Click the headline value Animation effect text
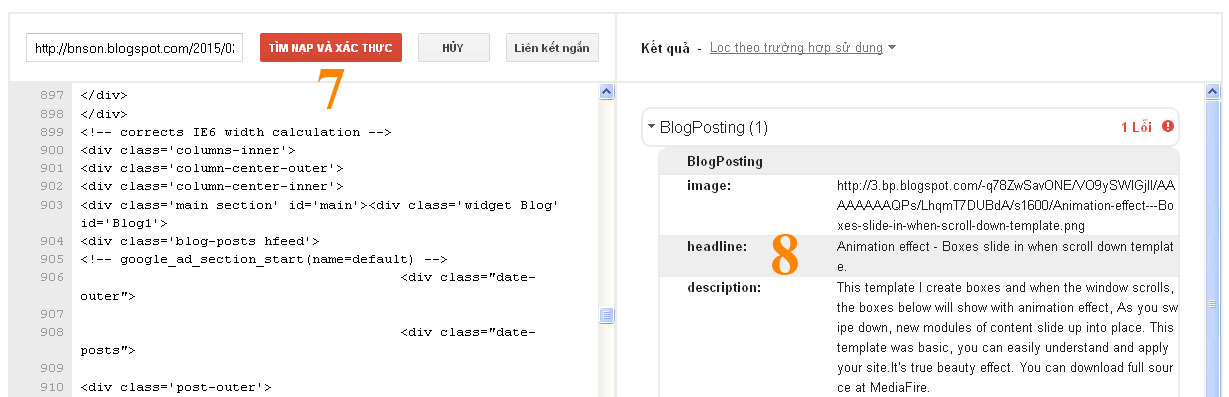1229x397 pixels. tap(1005, 256)
